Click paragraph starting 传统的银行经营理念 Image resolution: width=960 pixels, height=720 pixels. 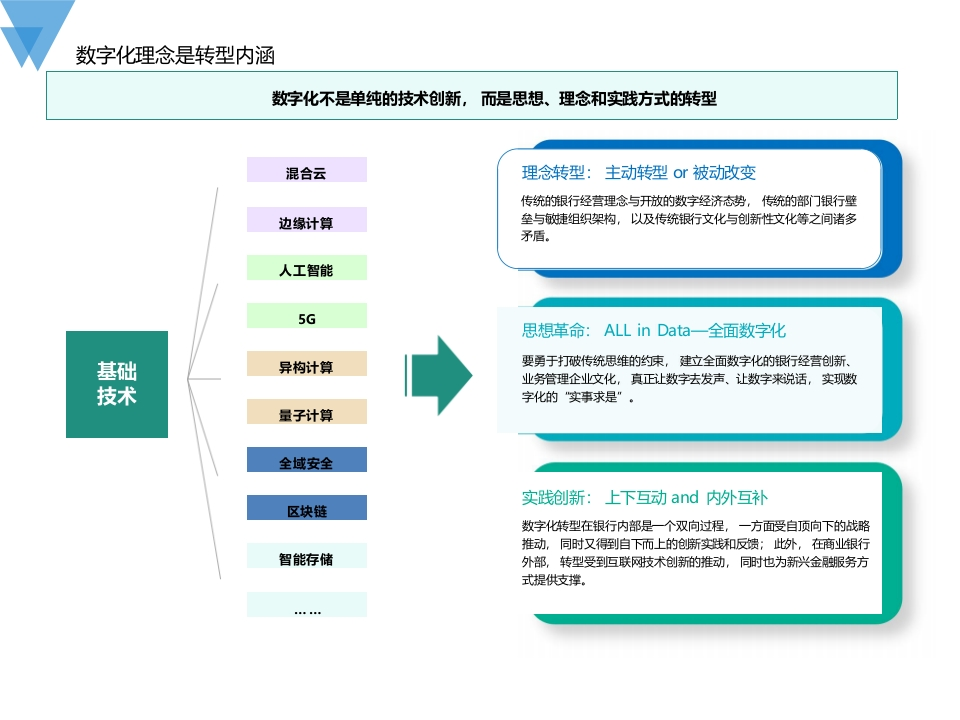689,219
